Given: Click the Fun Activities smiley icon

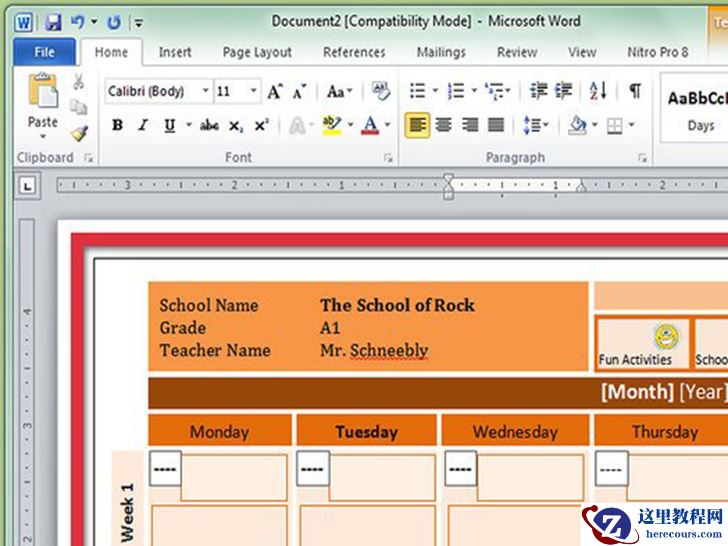Looking at the screenshot, I should point(666,337).
